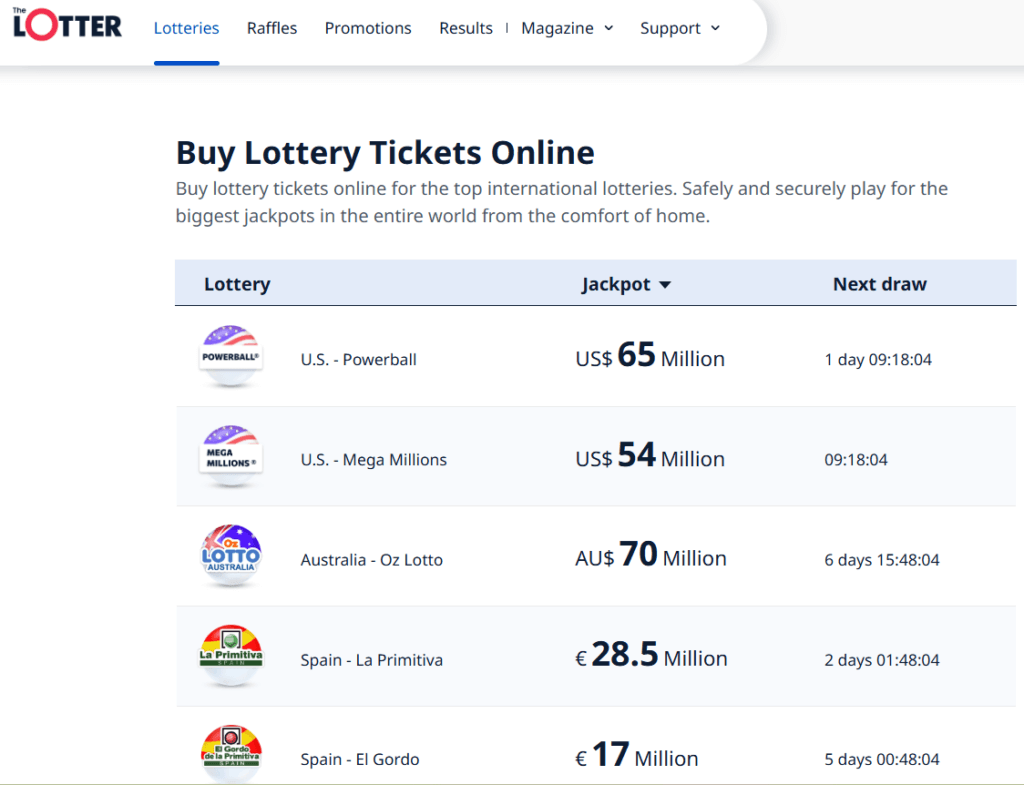Open the Lotteries tab
The height and width of the screenshot is (785, 1024).
click(x=186, y=28)
